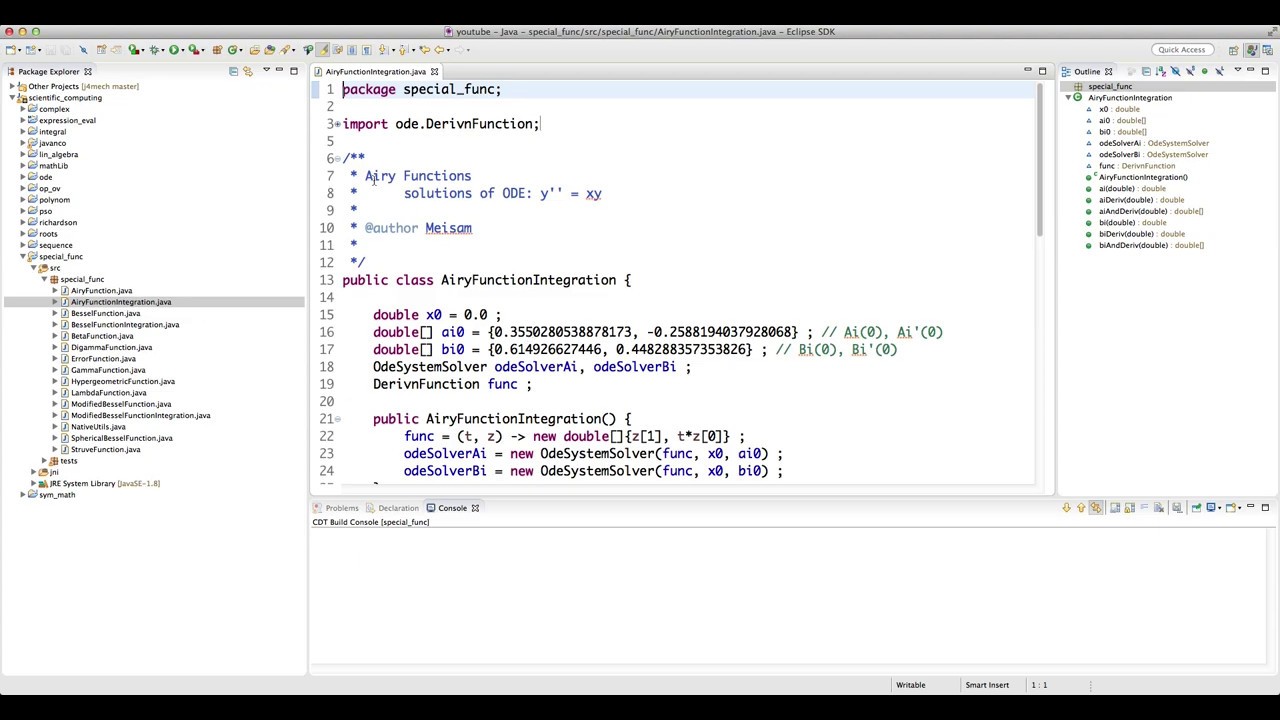Click the editor vertical scrollbar
The height and width of the screenshot is (720, 1280).
tap(1039, 160)
